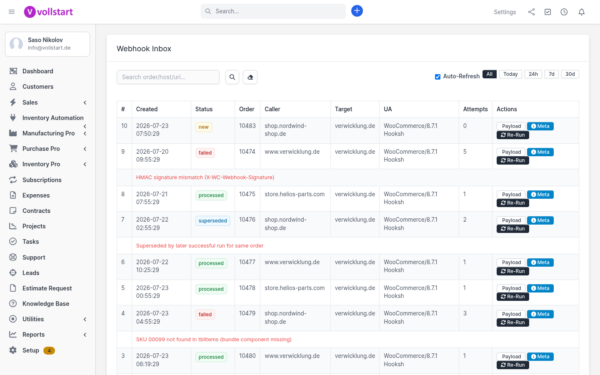The height and width of the screenshot is (375, 600).
Task: Click the Projects chart icon
Action: 13,226
